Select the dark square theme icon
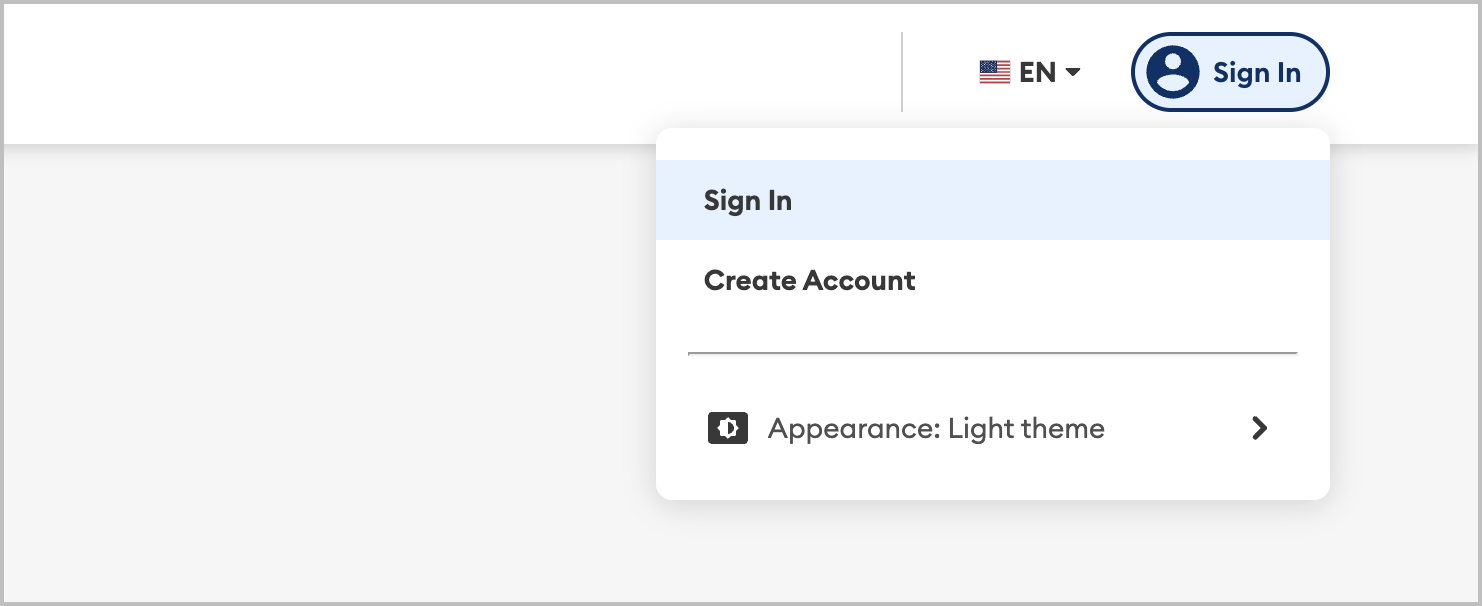 tap(727, 428)
